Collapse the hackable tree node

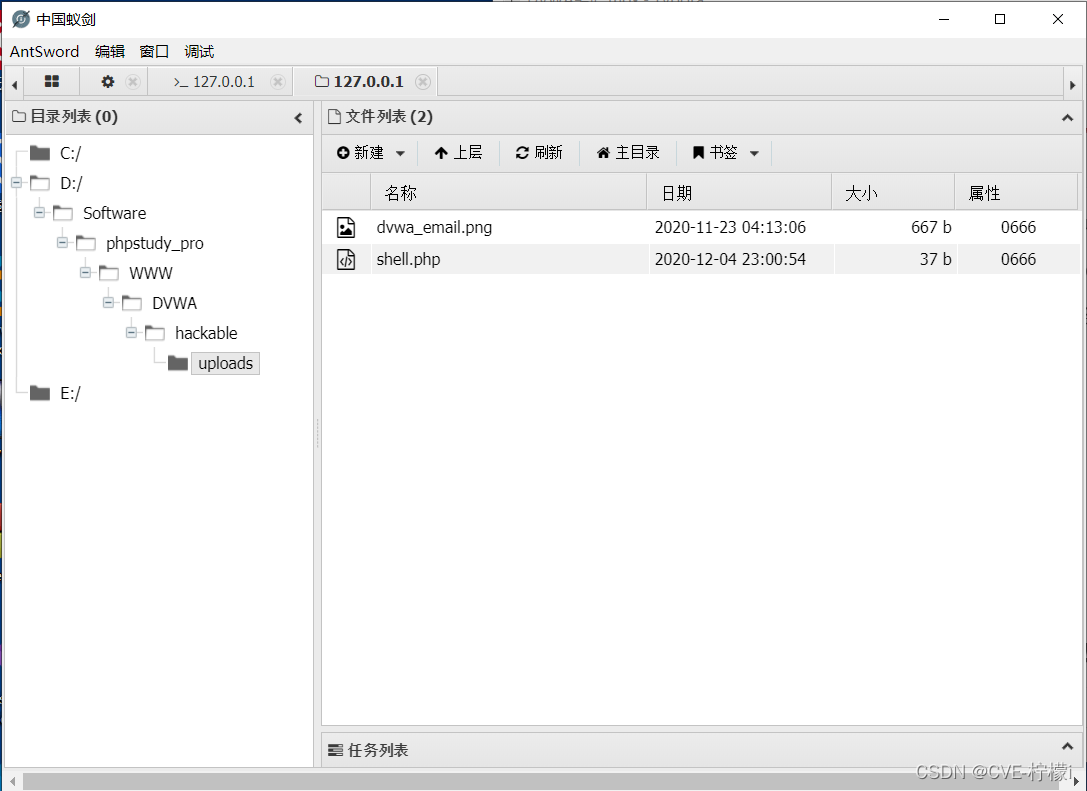(131, 333)
